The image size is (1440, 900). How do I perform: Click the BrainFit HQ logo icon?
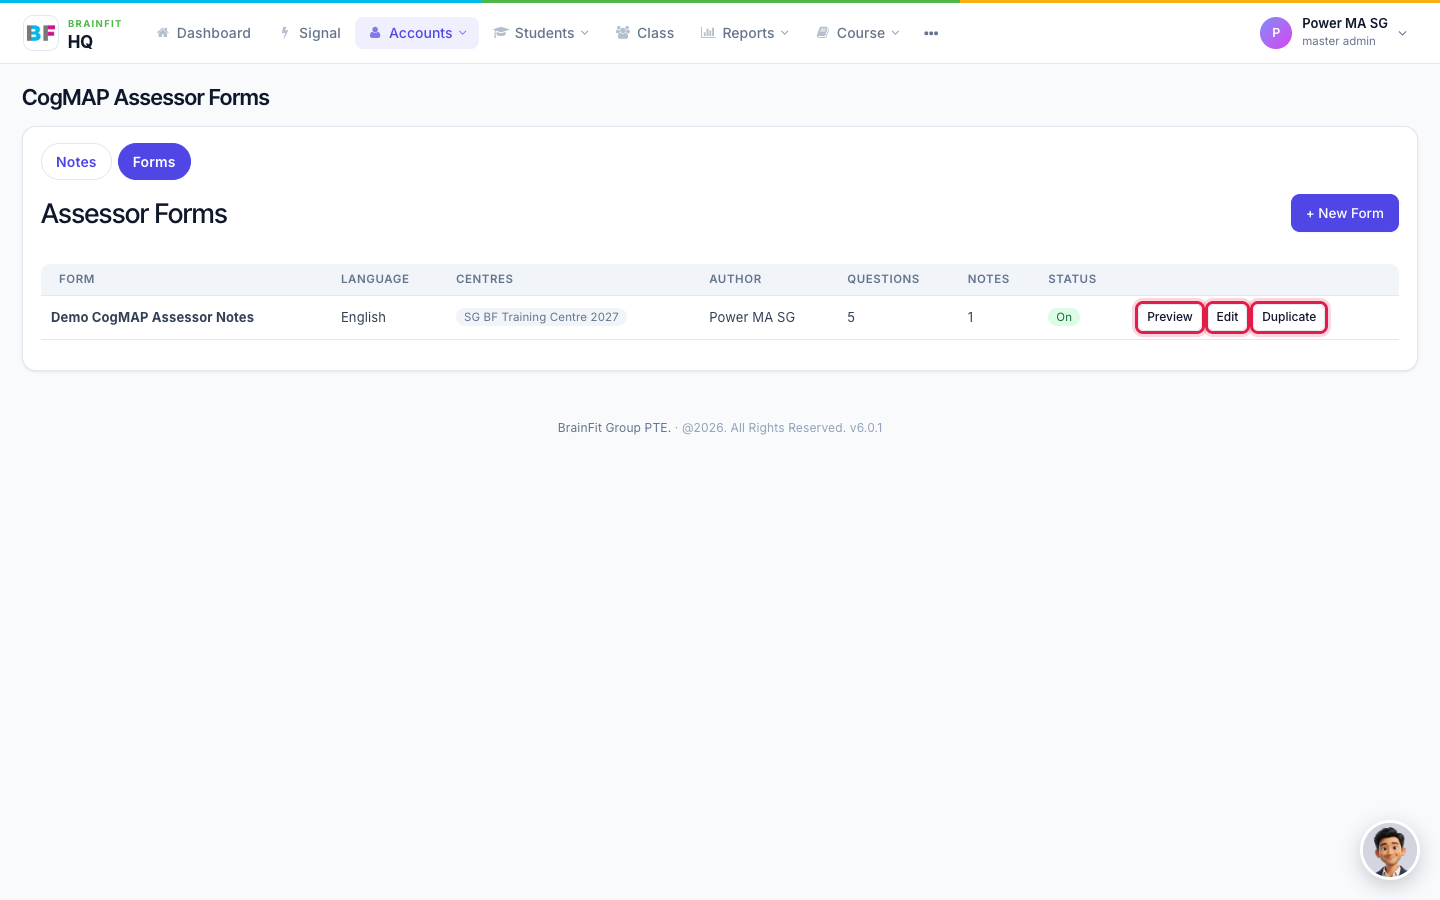tap(41, 33)
